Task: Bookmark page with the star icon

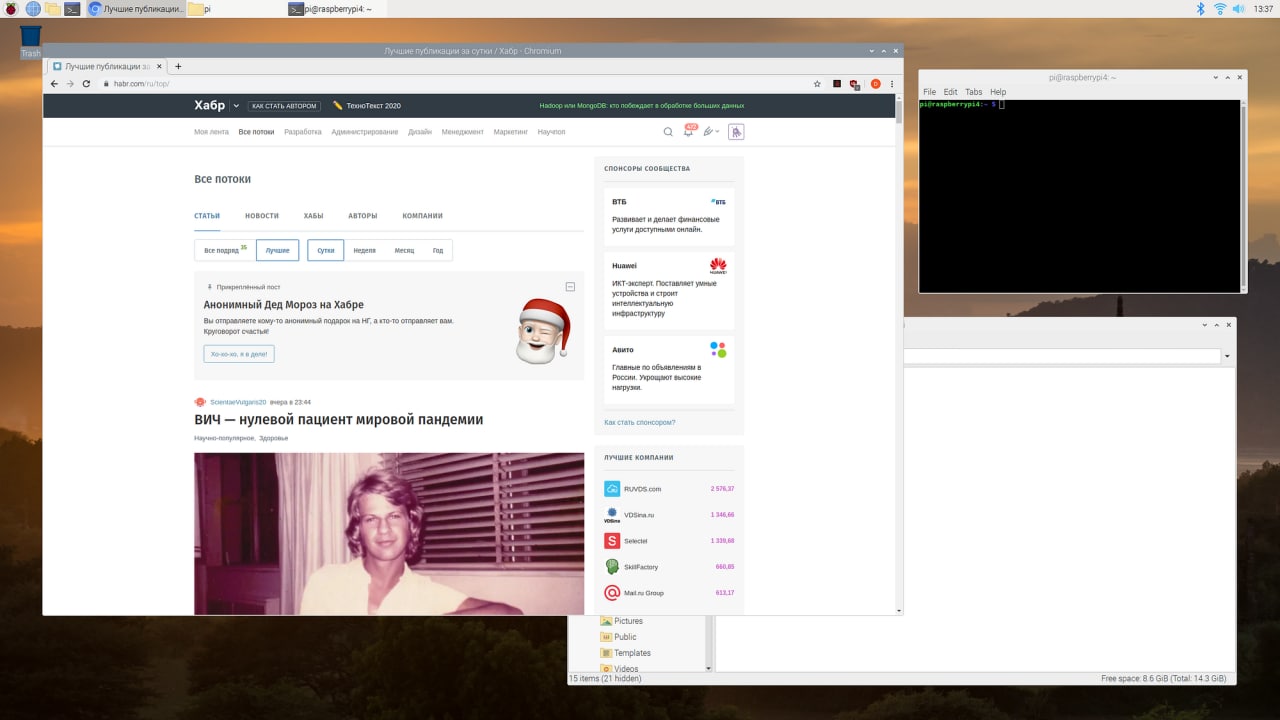Action: point(817,84)
